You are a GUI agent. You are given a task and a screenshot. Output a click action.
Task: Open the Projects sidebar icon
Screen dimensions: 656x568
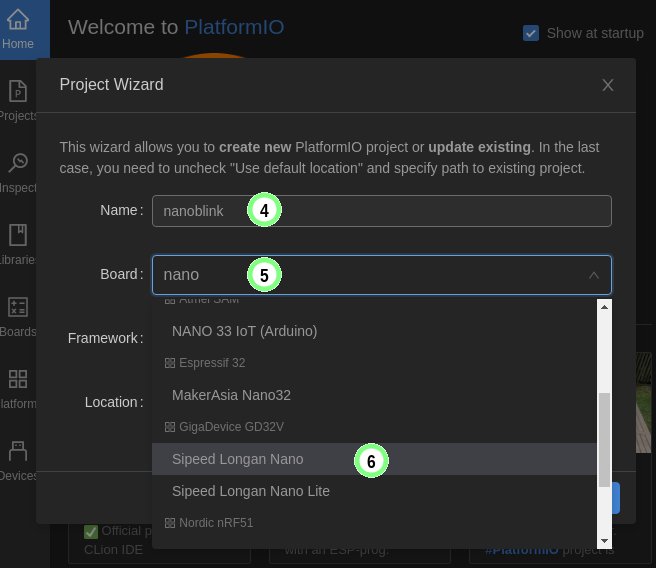pyautogui.click(x=18, y=99)
